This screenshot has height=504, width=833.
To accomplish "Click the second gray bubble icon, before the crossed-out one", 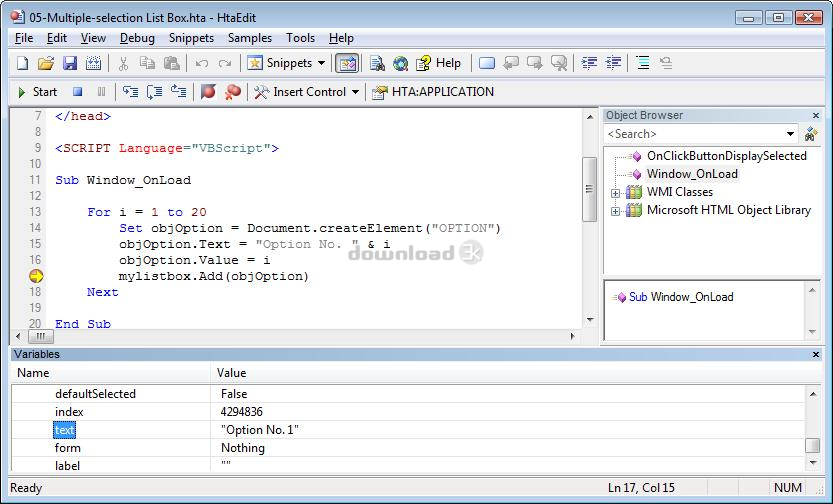I will pos(534,63).
